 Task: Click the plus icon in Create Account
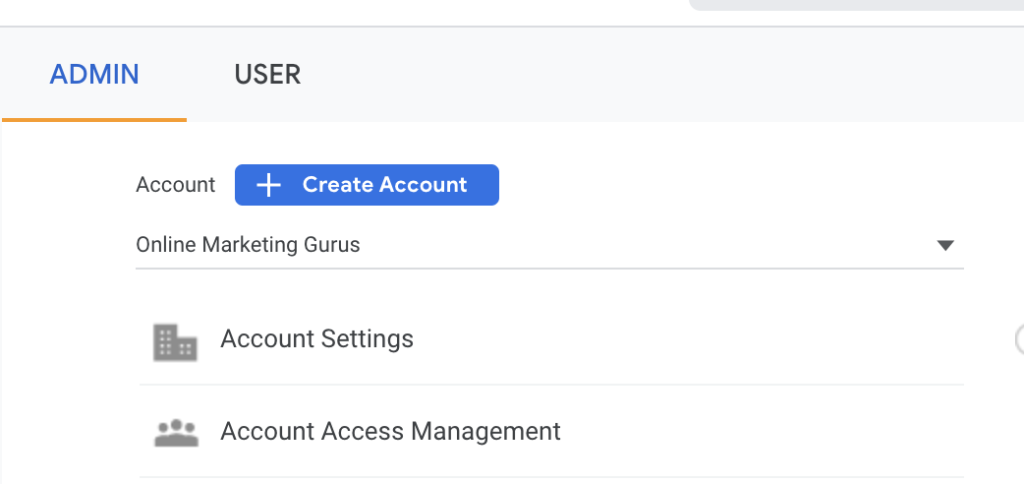[x=268, y=186]
